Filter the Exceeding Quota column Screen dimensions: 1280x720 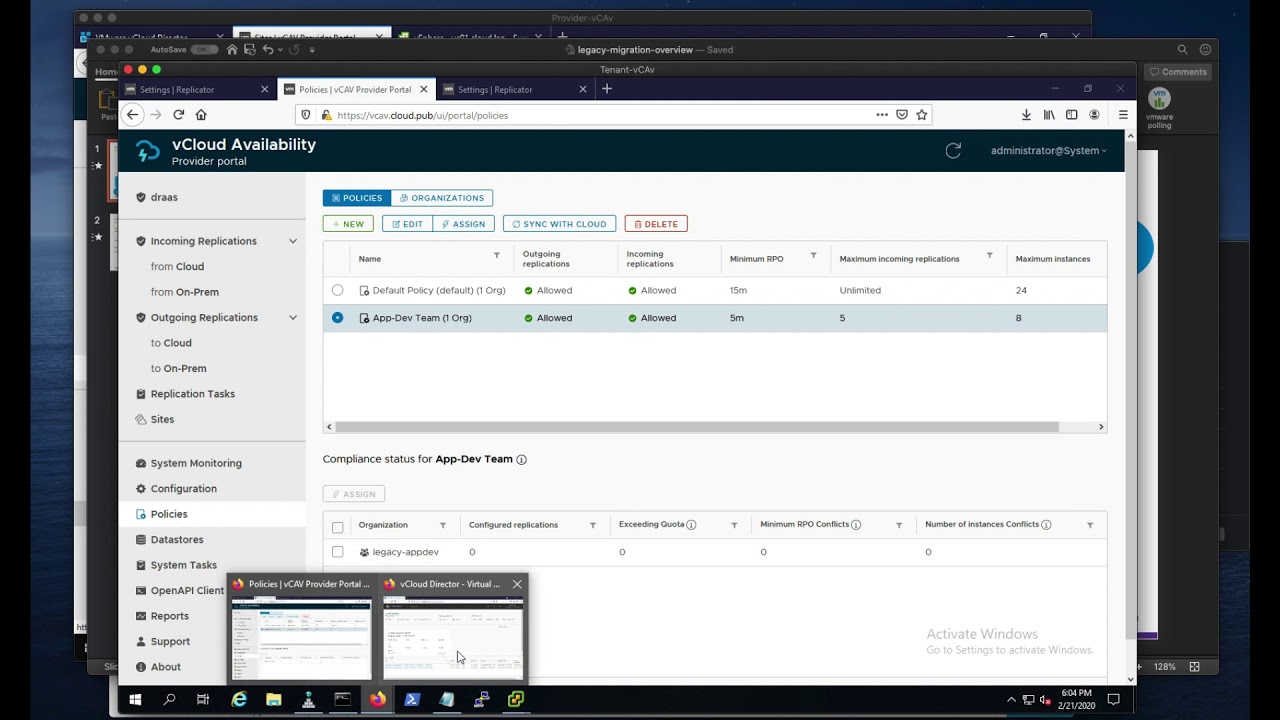tap(734, 525)
